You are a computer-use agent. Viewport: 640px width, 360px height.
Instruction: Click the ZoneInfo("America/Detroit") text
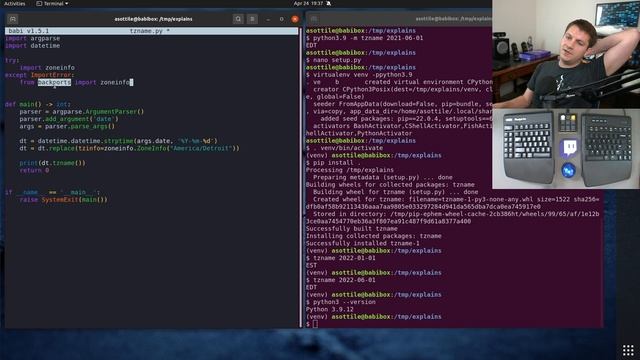(x=188, y=149)
